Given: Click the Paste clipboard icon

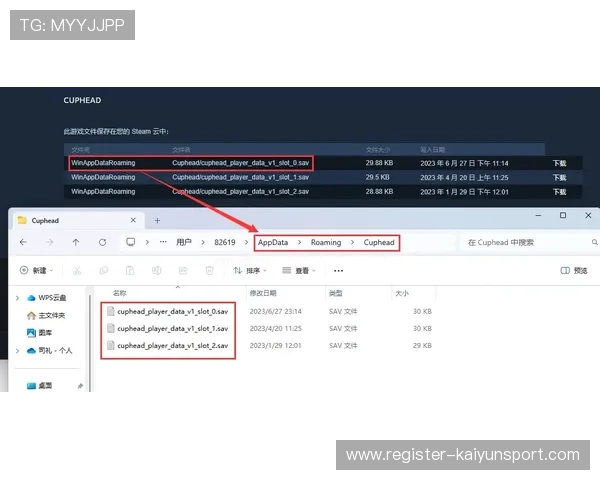Looking at the screenshot, I should (x=130, y=271).
